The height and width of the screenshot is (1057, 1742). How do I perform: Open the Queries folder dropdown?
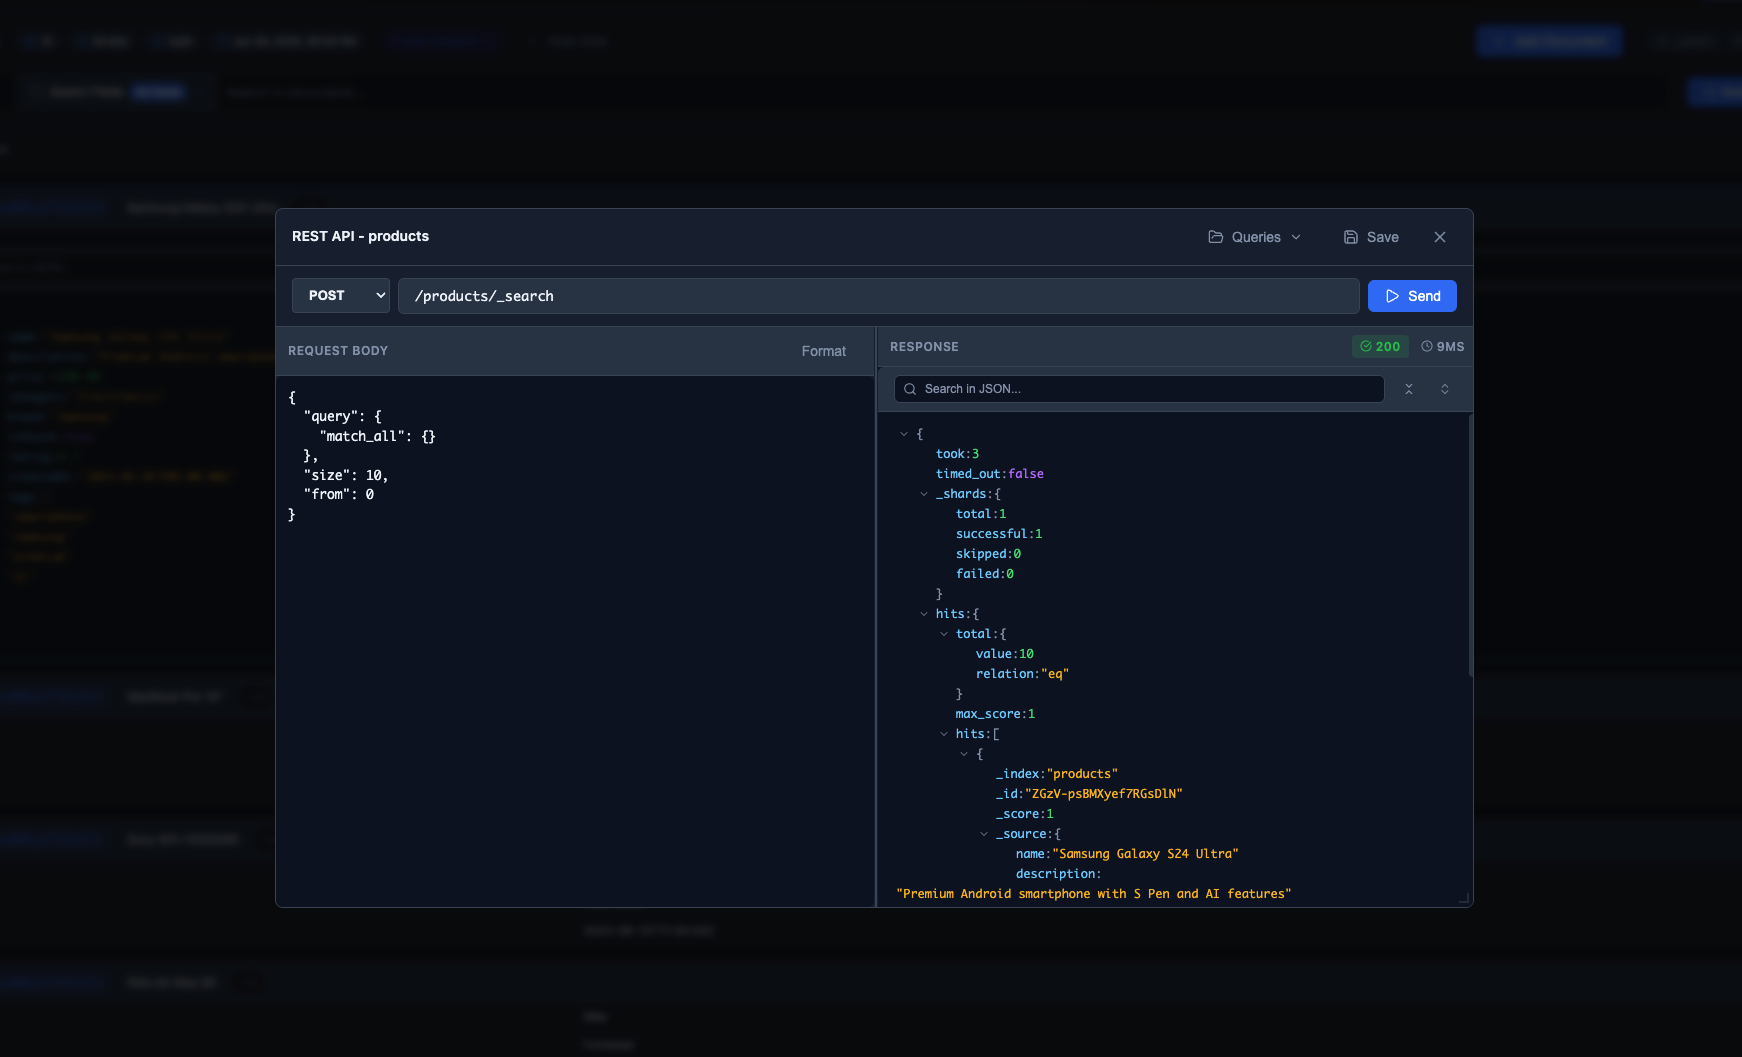pos(1255,237)
